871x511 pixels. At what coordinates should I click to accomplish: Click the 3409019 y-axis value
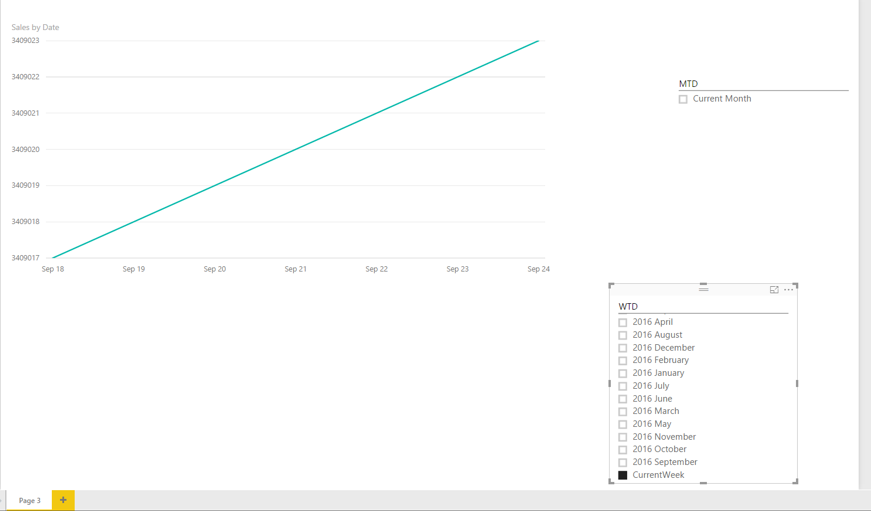click(26, 186)
